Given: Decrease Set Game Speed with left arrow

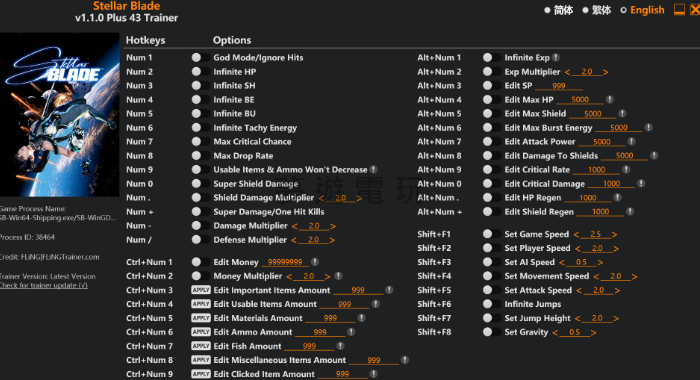Looking at the screenshot, I should point(576,234).
